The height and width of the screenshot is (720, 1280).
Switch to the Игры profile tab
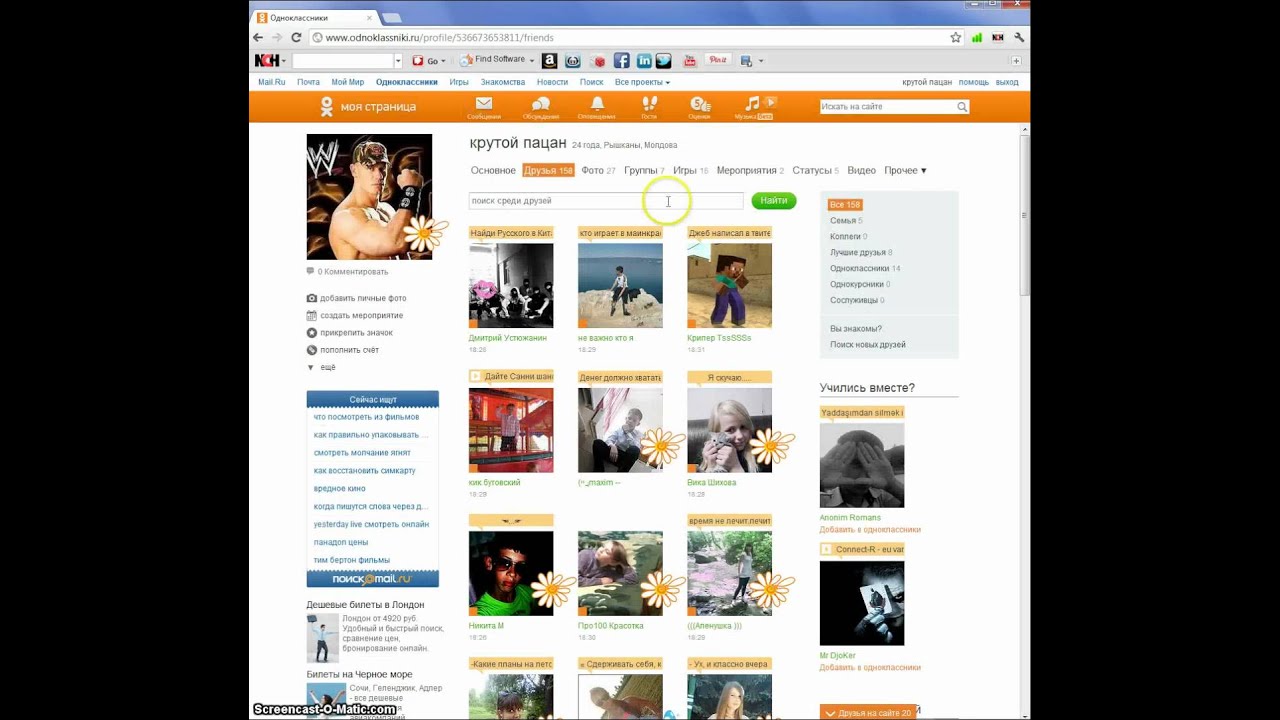[690, 171]
